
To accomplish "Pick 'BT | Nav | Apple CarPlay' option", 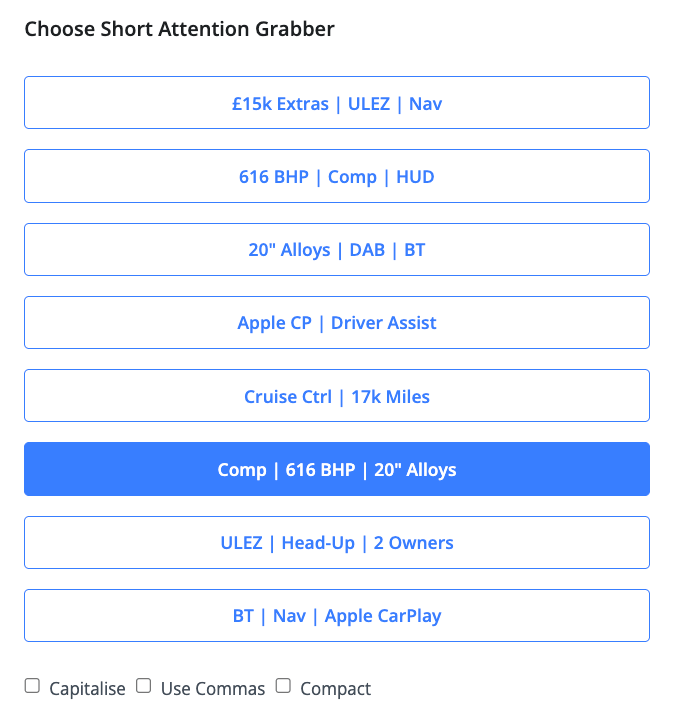I will pos(337,616).
